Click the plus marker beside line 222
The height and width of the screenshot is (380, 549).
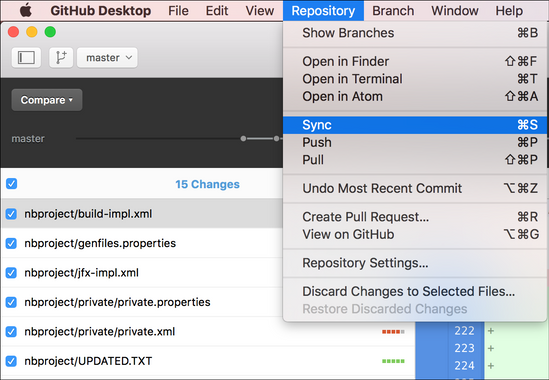(491, 331)
